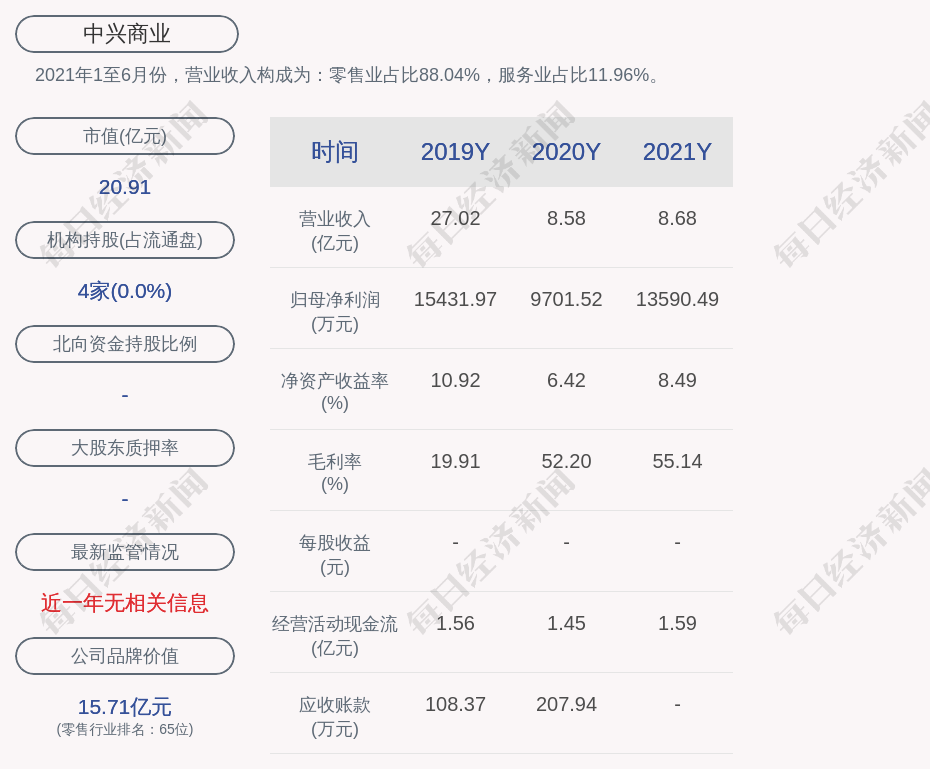
Task: Select the 15.71亿元 brand value
Action: (125, 707)
